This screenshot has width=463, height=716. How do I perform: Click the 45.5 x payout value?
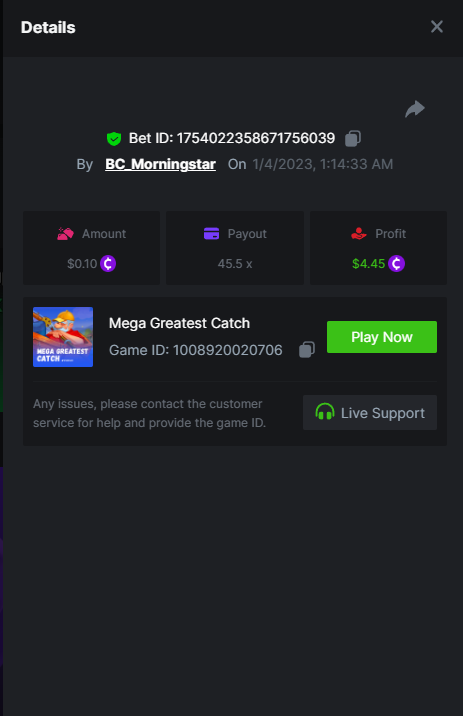(x=235, y=264)
